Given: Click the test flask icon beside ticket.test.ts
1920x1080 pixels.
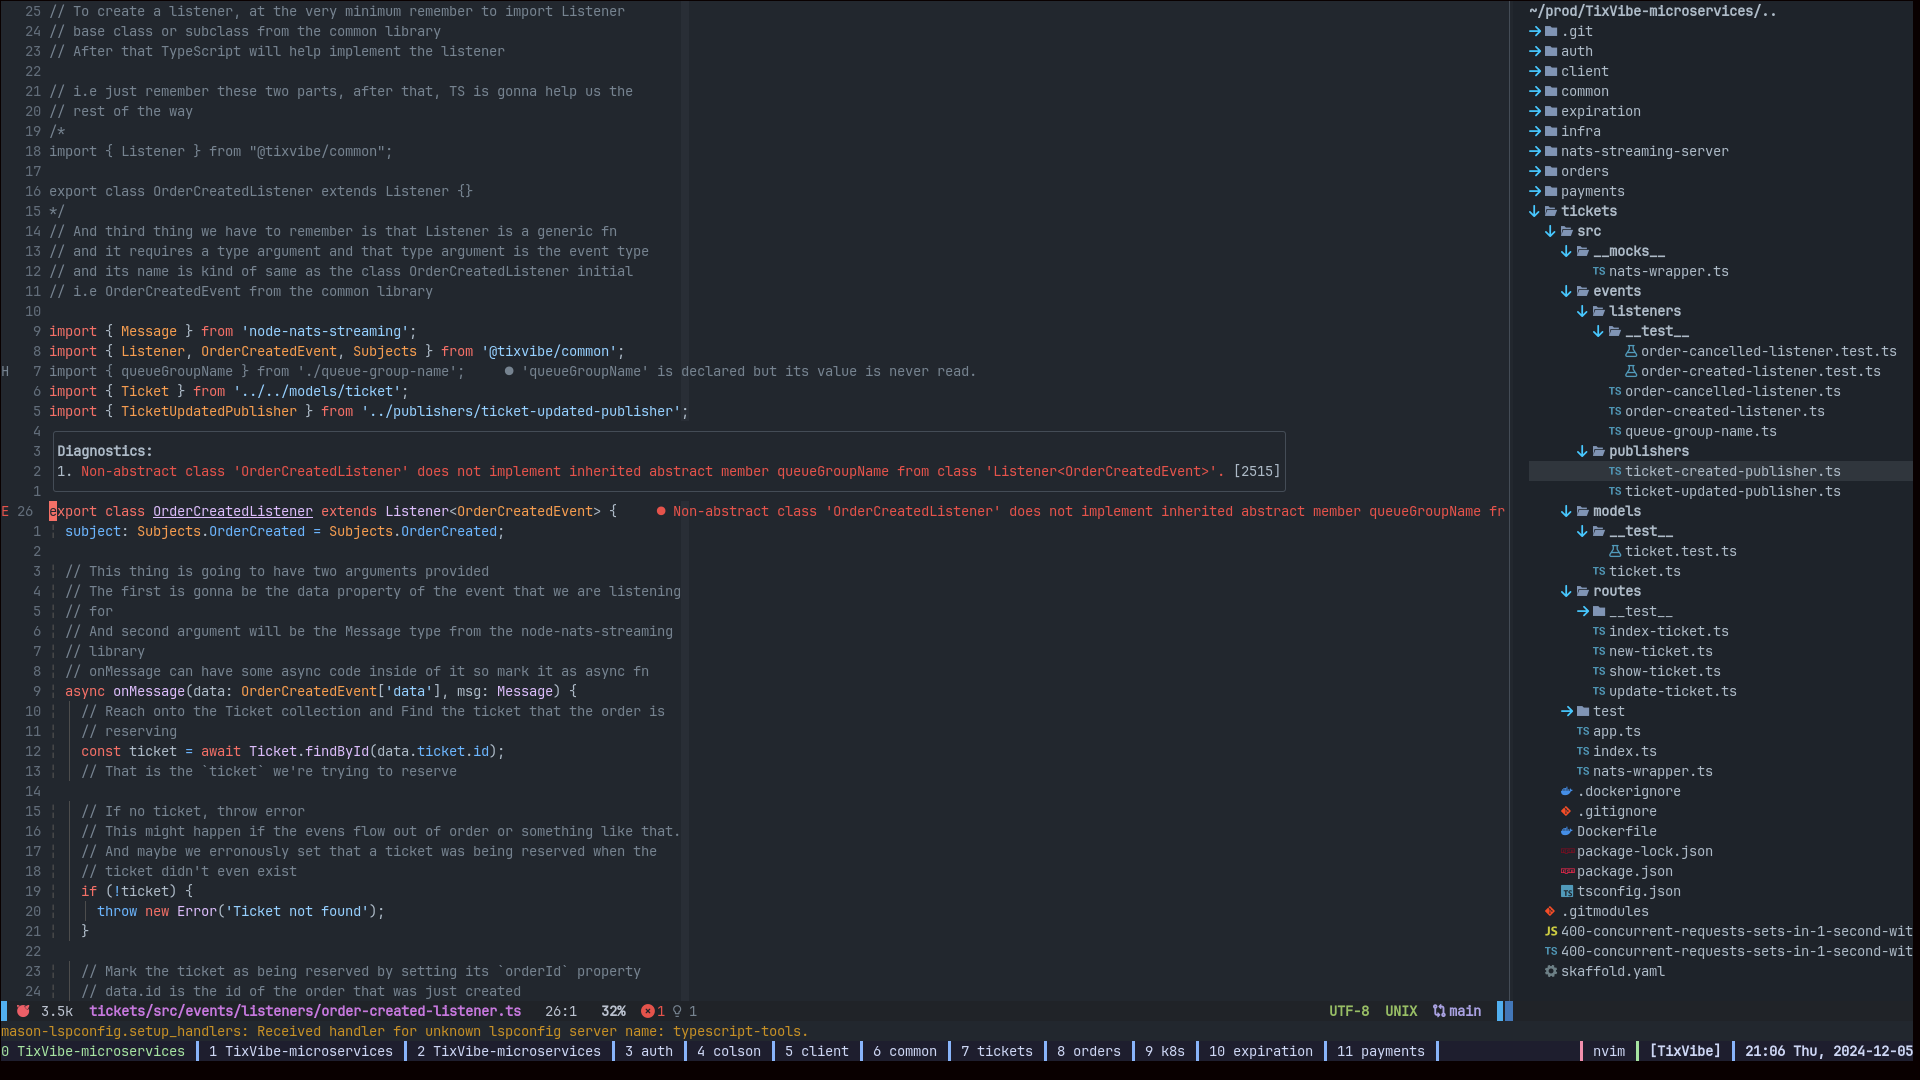Looking at the screenshot, I should [1615, 551].
